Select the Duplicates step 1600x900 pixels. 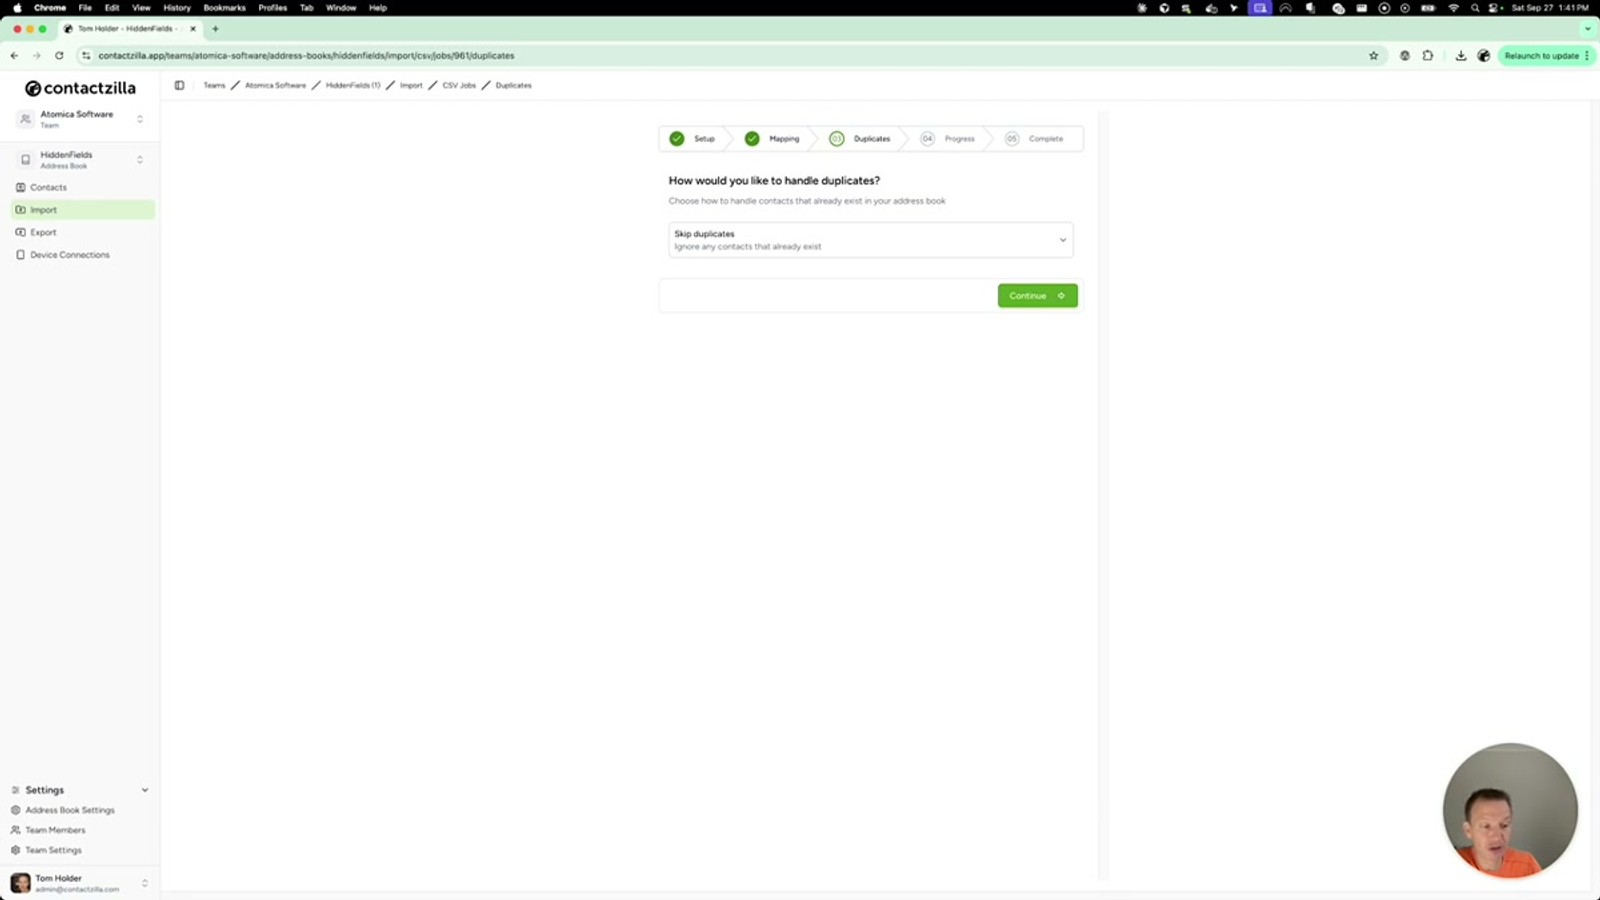click(x=860, y=139)
